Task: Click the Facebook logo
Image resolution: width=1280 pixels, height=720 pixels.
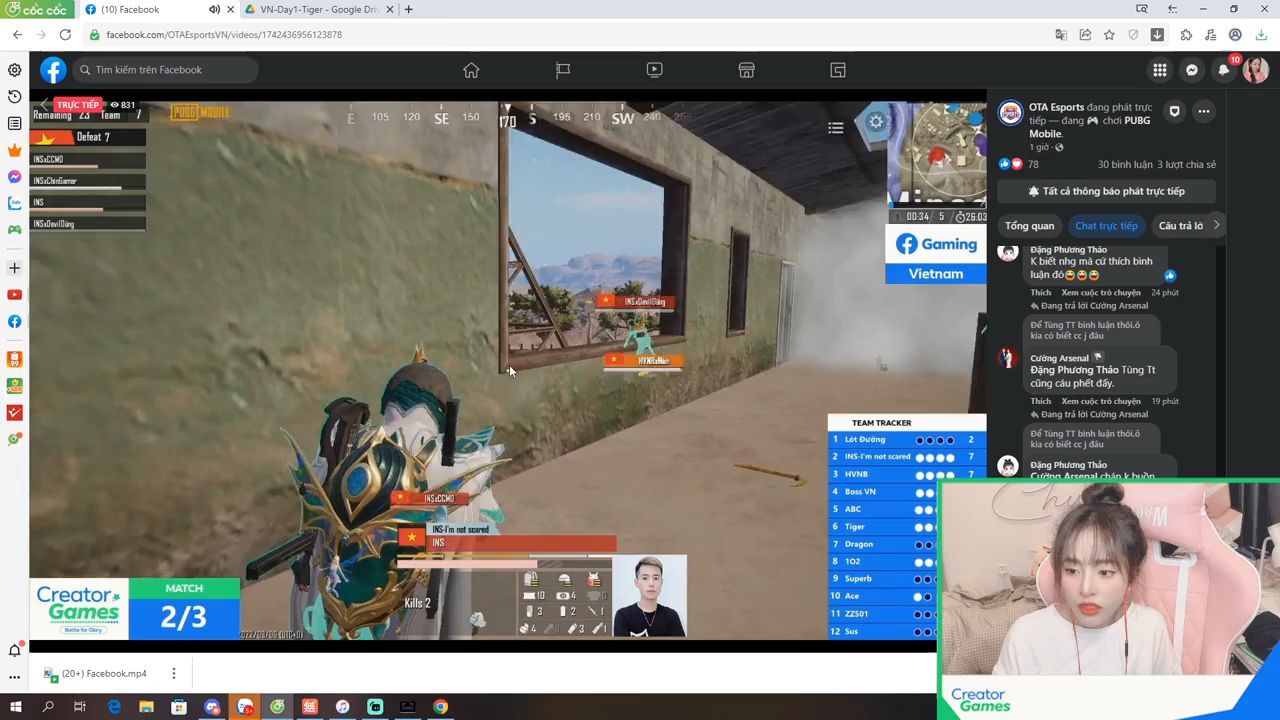Action: point(53,70)
